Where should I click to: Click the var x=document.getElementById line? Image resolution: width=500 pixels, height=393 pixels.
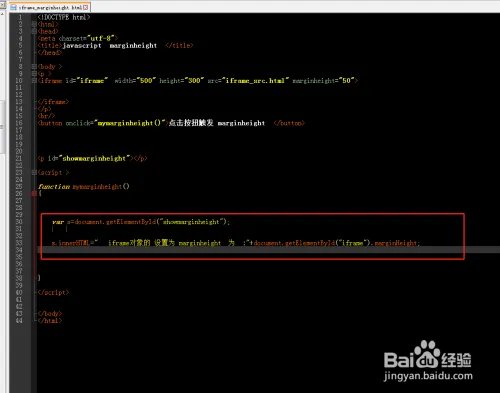click(141, 222)
